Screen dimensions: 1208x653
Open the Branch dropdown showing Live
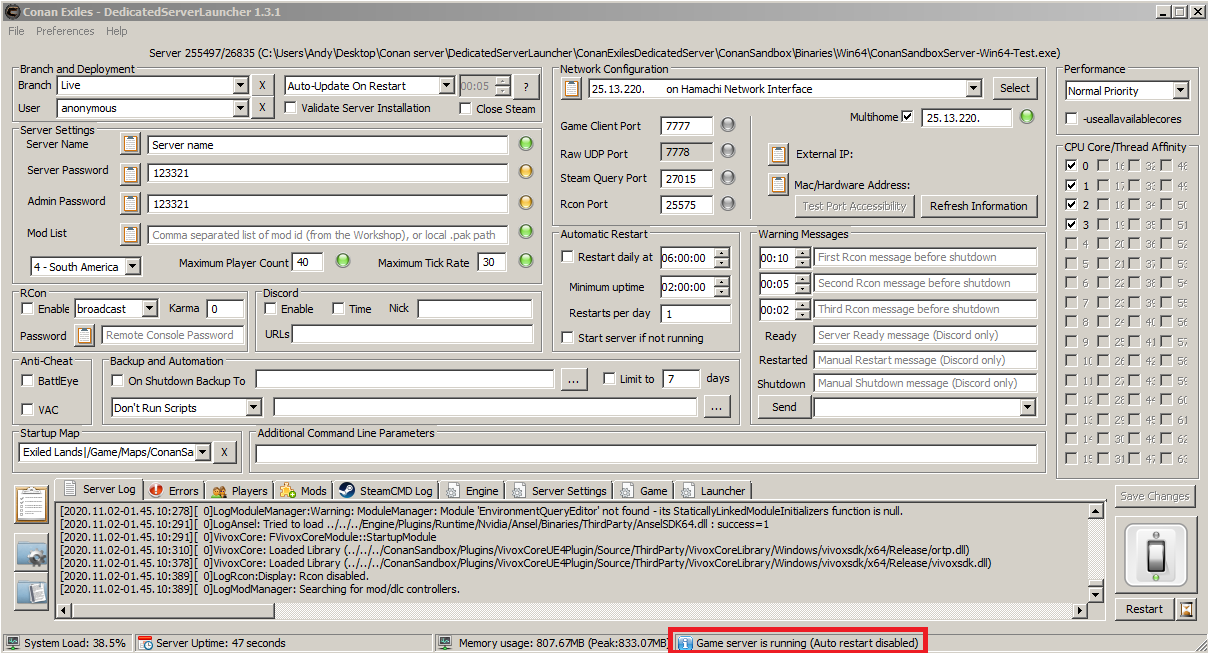coord(240,86)
